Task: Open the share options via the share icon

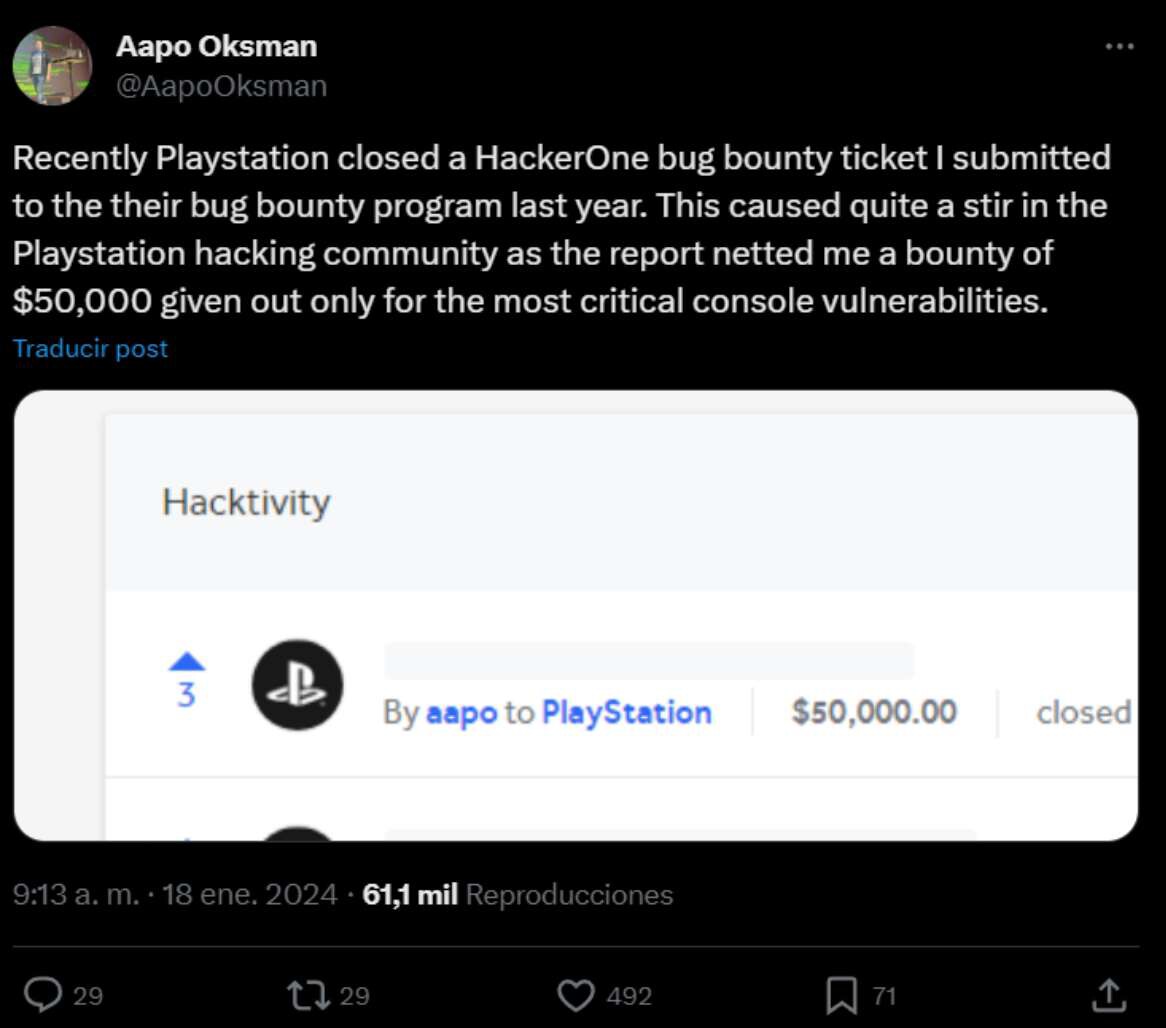Action: coord(1110,995)
